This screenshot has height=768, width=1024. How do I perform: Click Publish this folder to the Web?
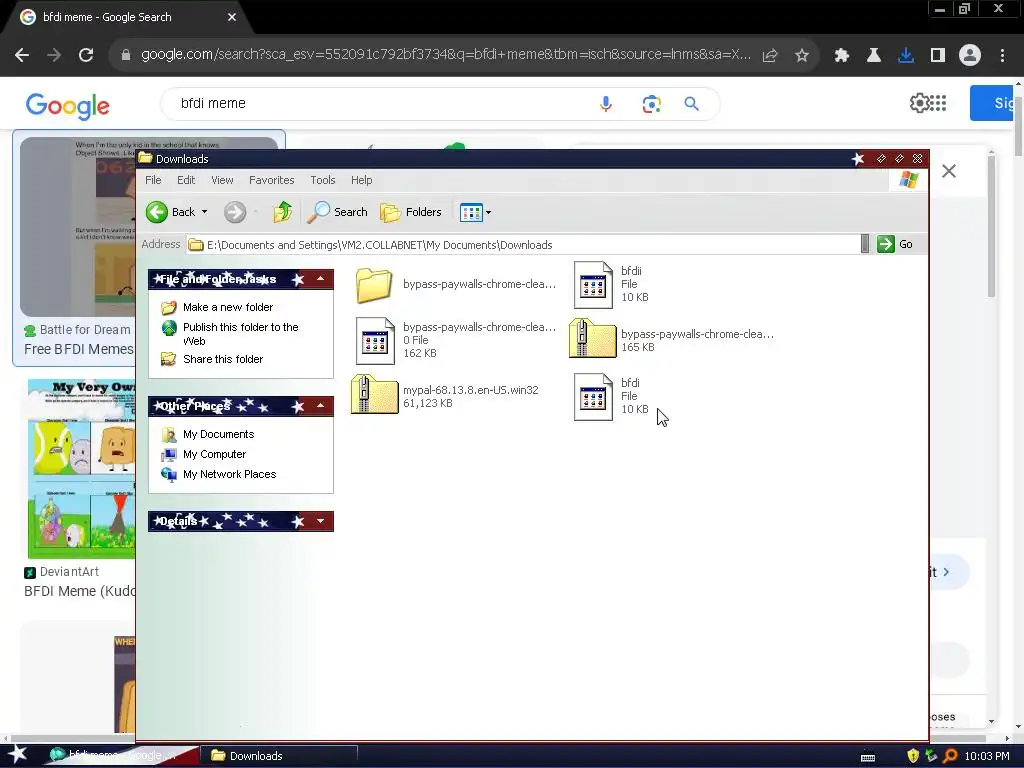point(240,334)
